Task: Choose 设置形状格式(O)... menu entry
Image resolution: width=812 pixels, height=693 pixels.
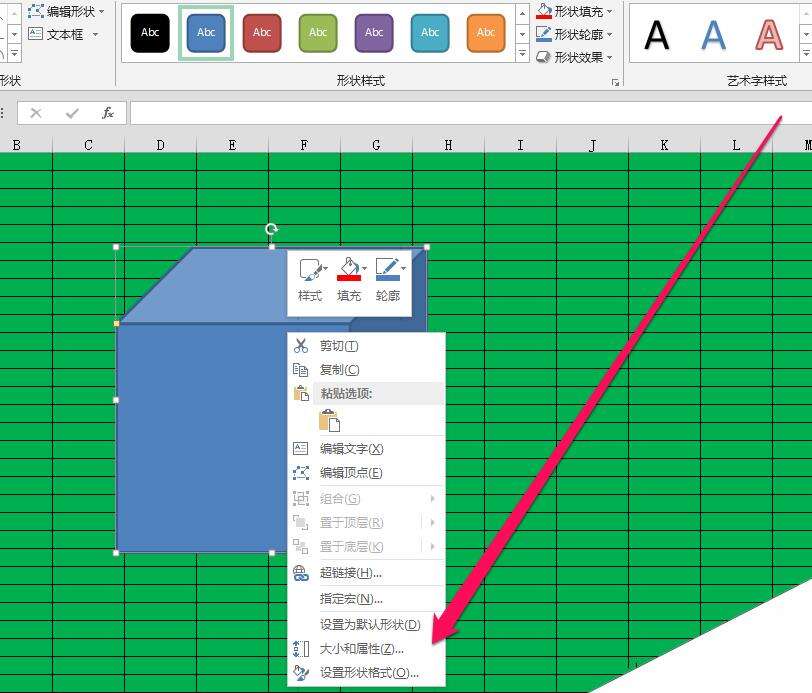Action: [366, 672]
